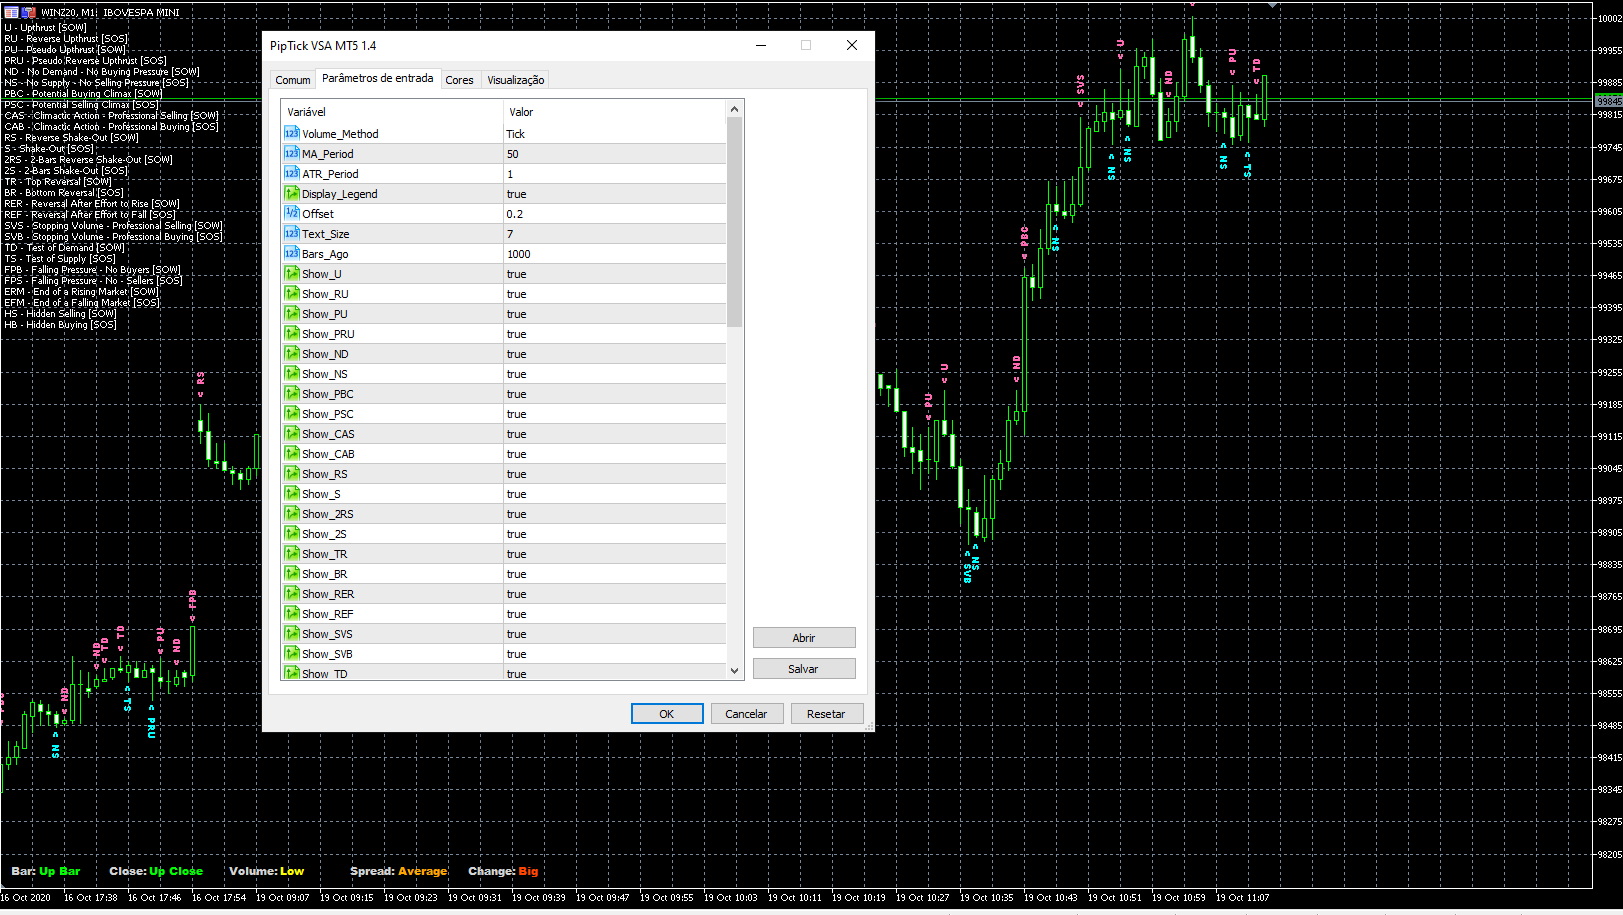The image size is (1623, 915).
Task: Click the Show_PRU boolean icon
Action: click(291, 333)
